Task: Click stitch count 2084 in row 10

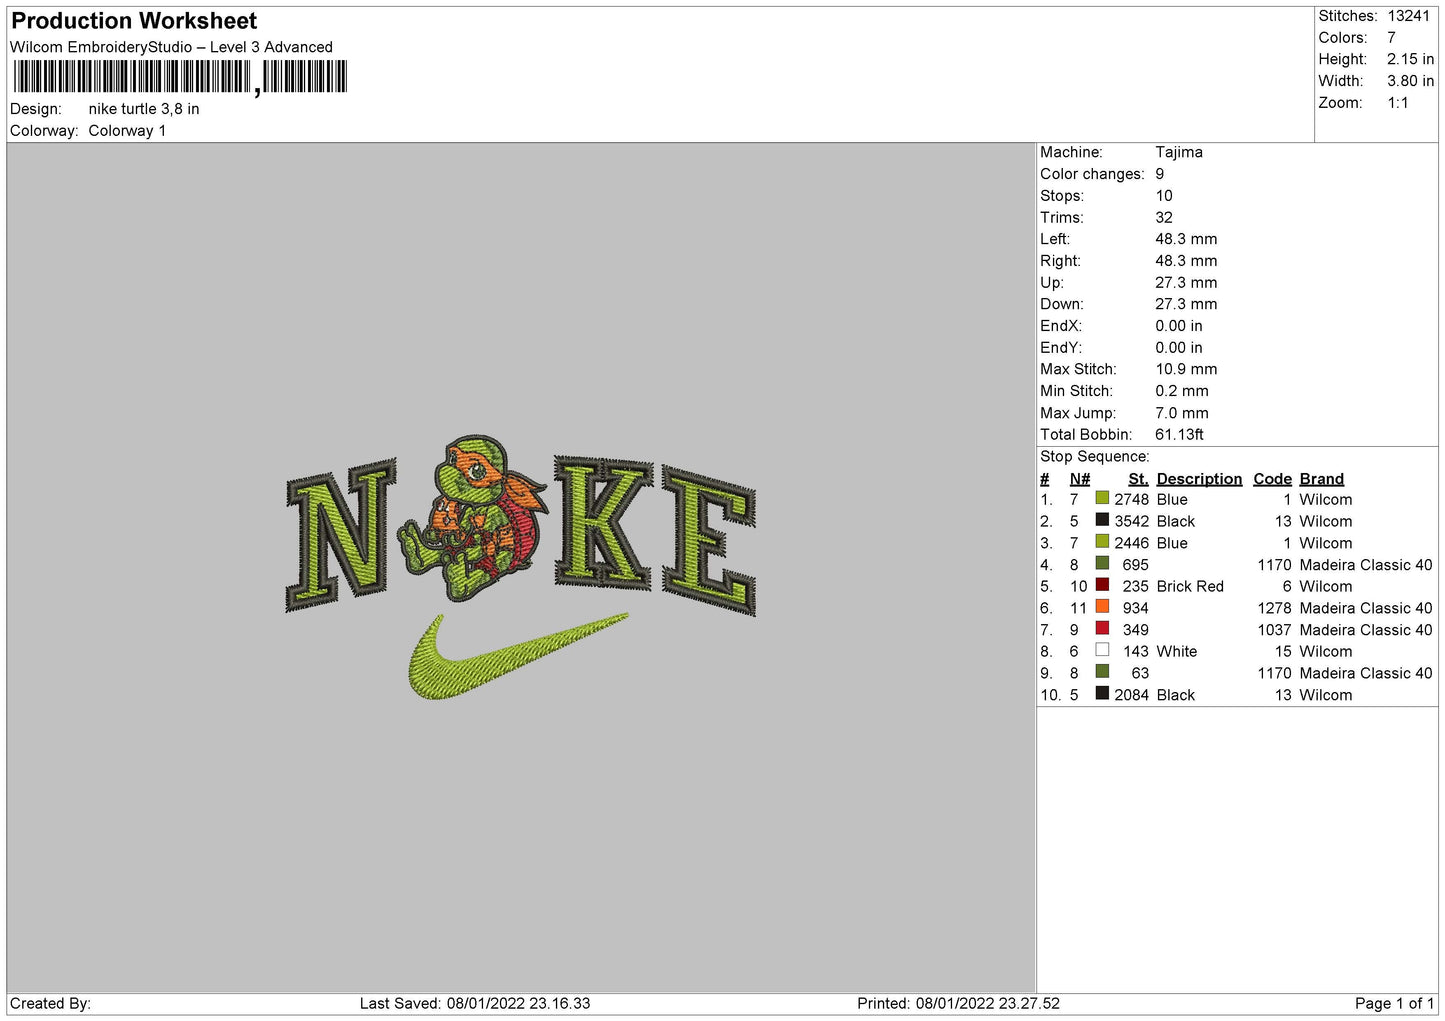Action: (x=1132, y=695)
